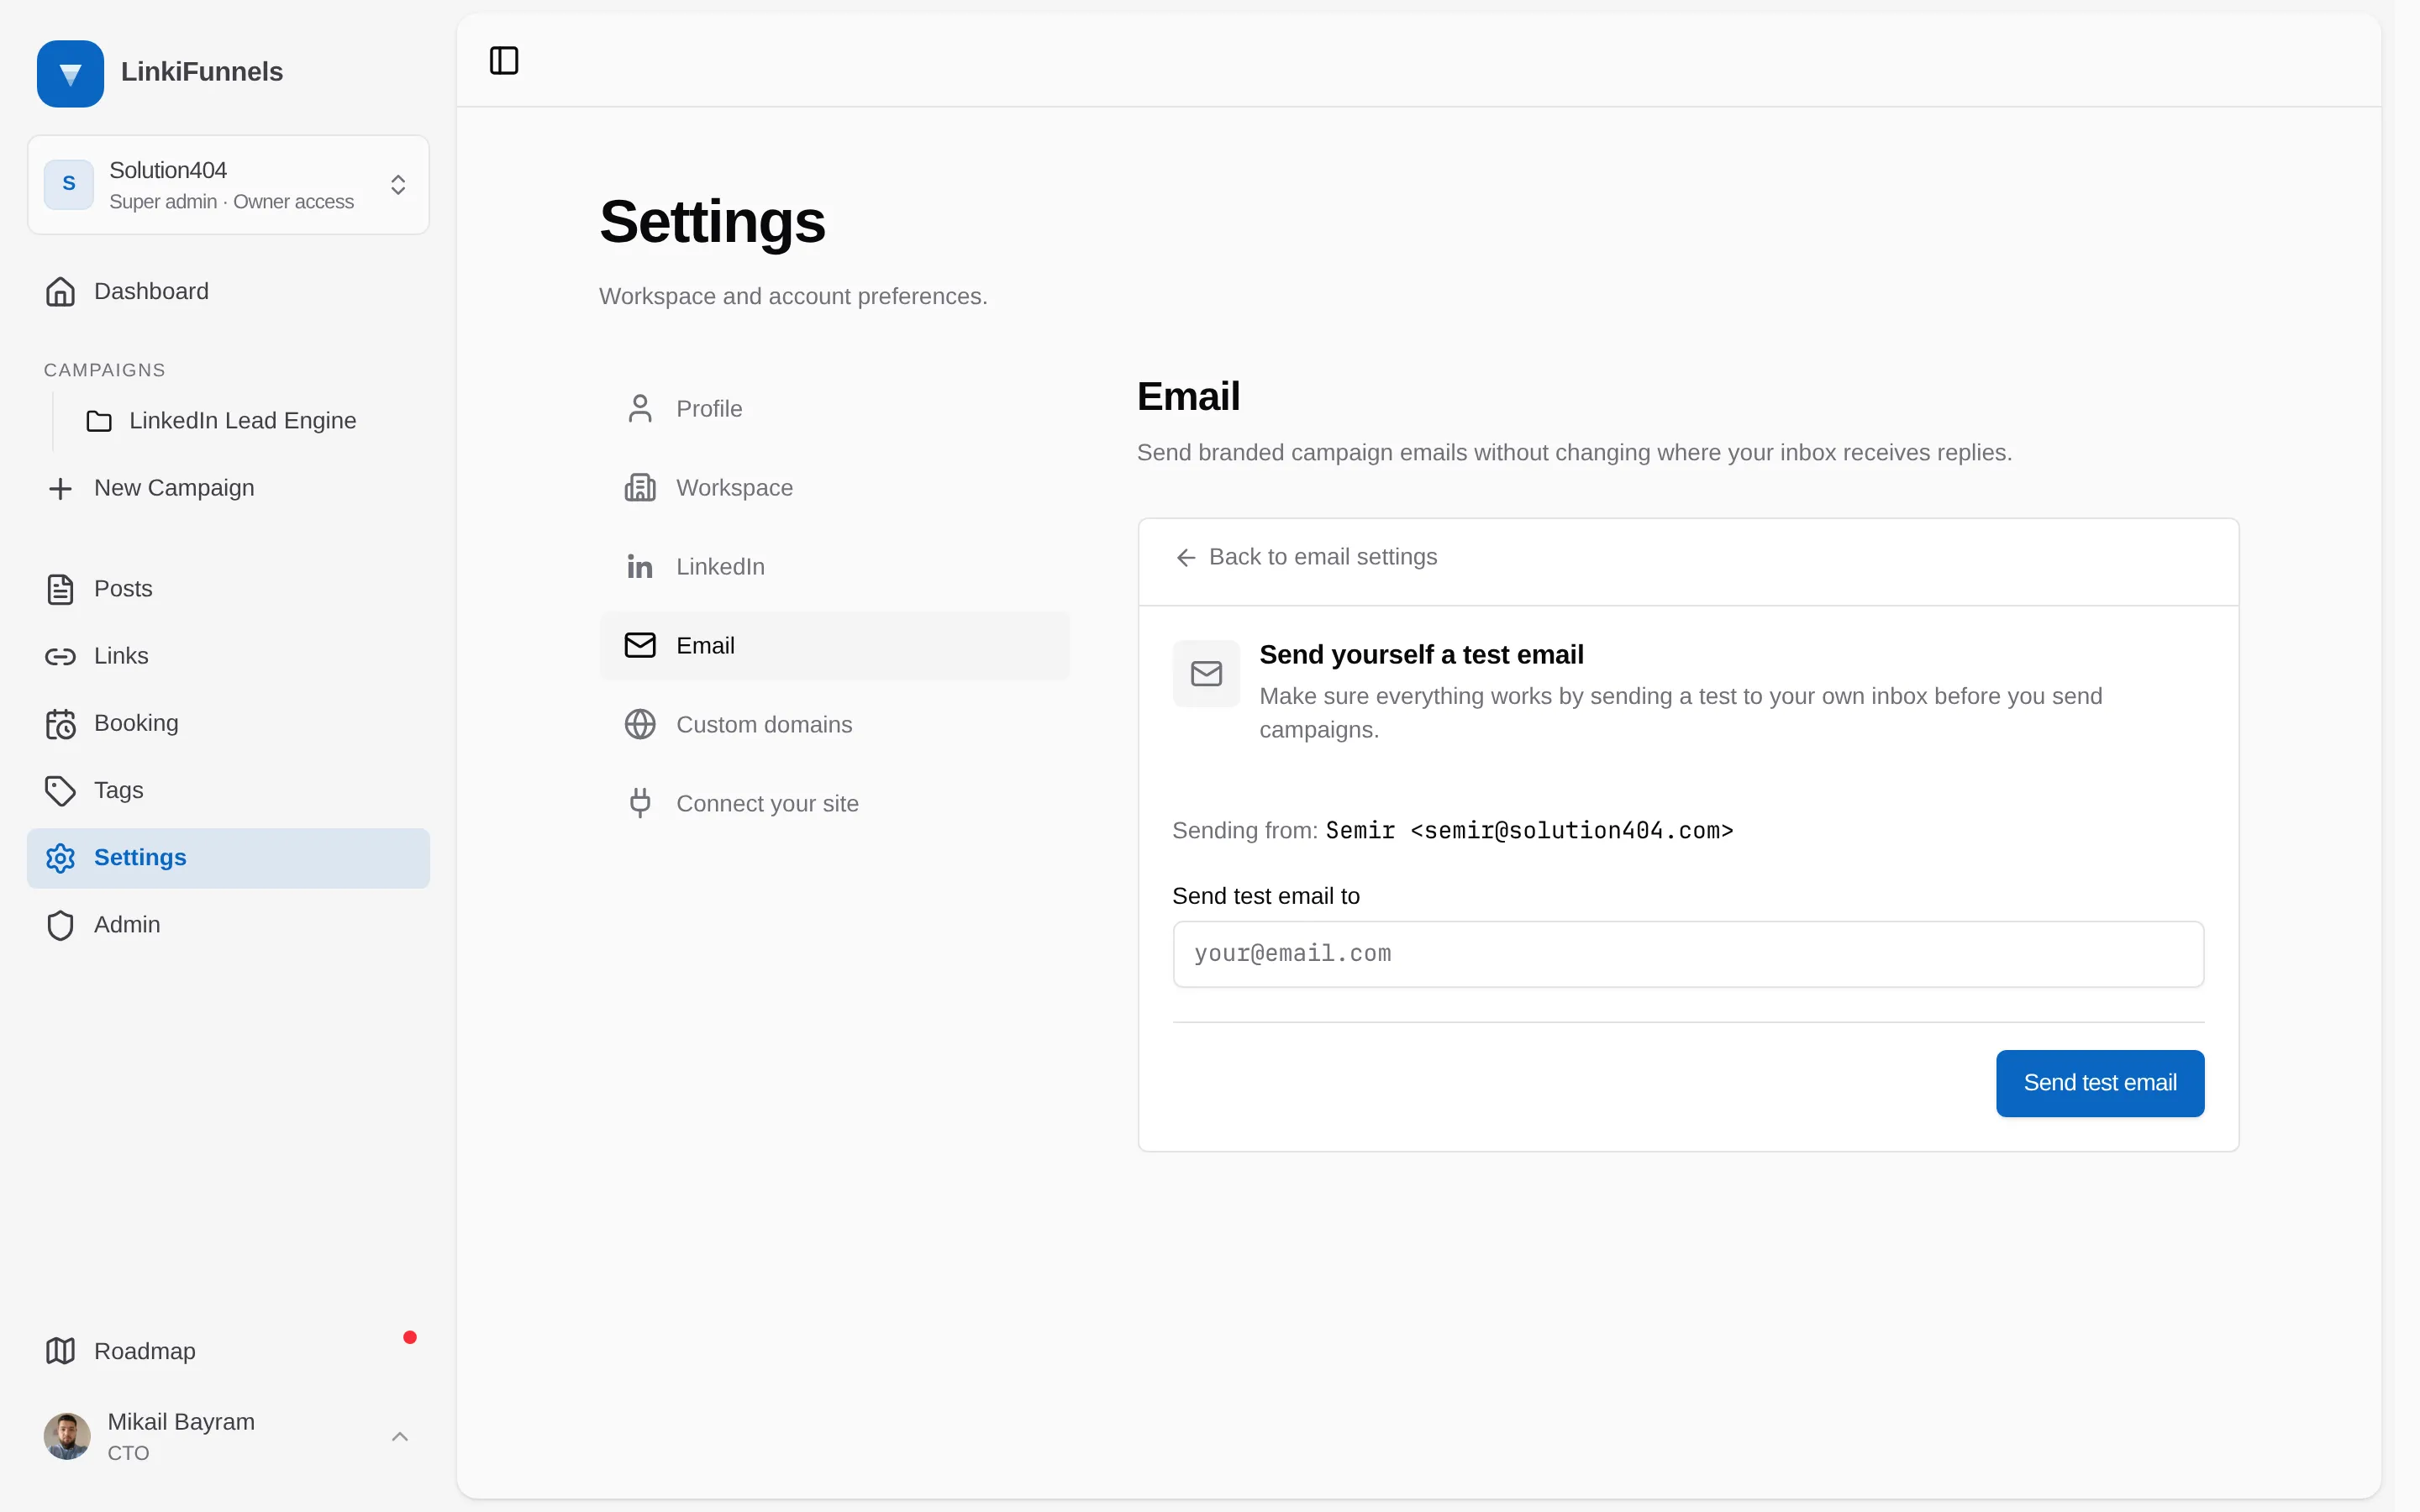Image resolution: width=2420 pixels, height=1512 pixels.
Task: Open the Booking label in sidebar
Action: tap(136, 723)
